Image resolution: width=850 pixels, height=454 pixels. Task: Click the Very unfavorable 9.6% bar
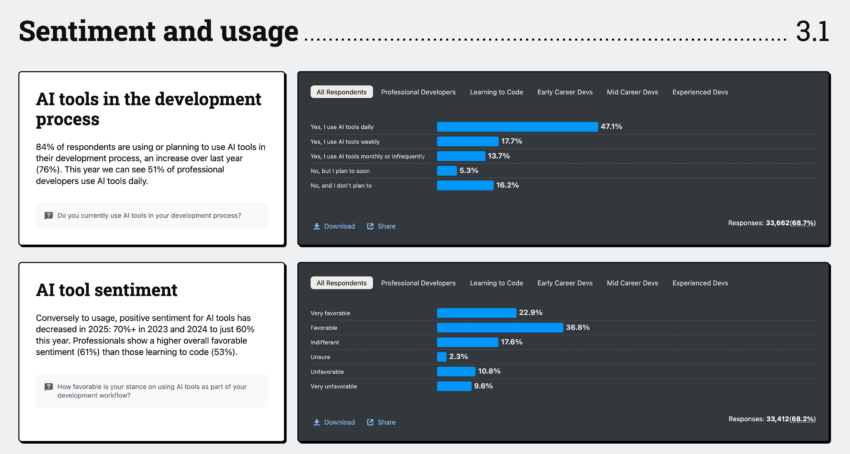454,386
